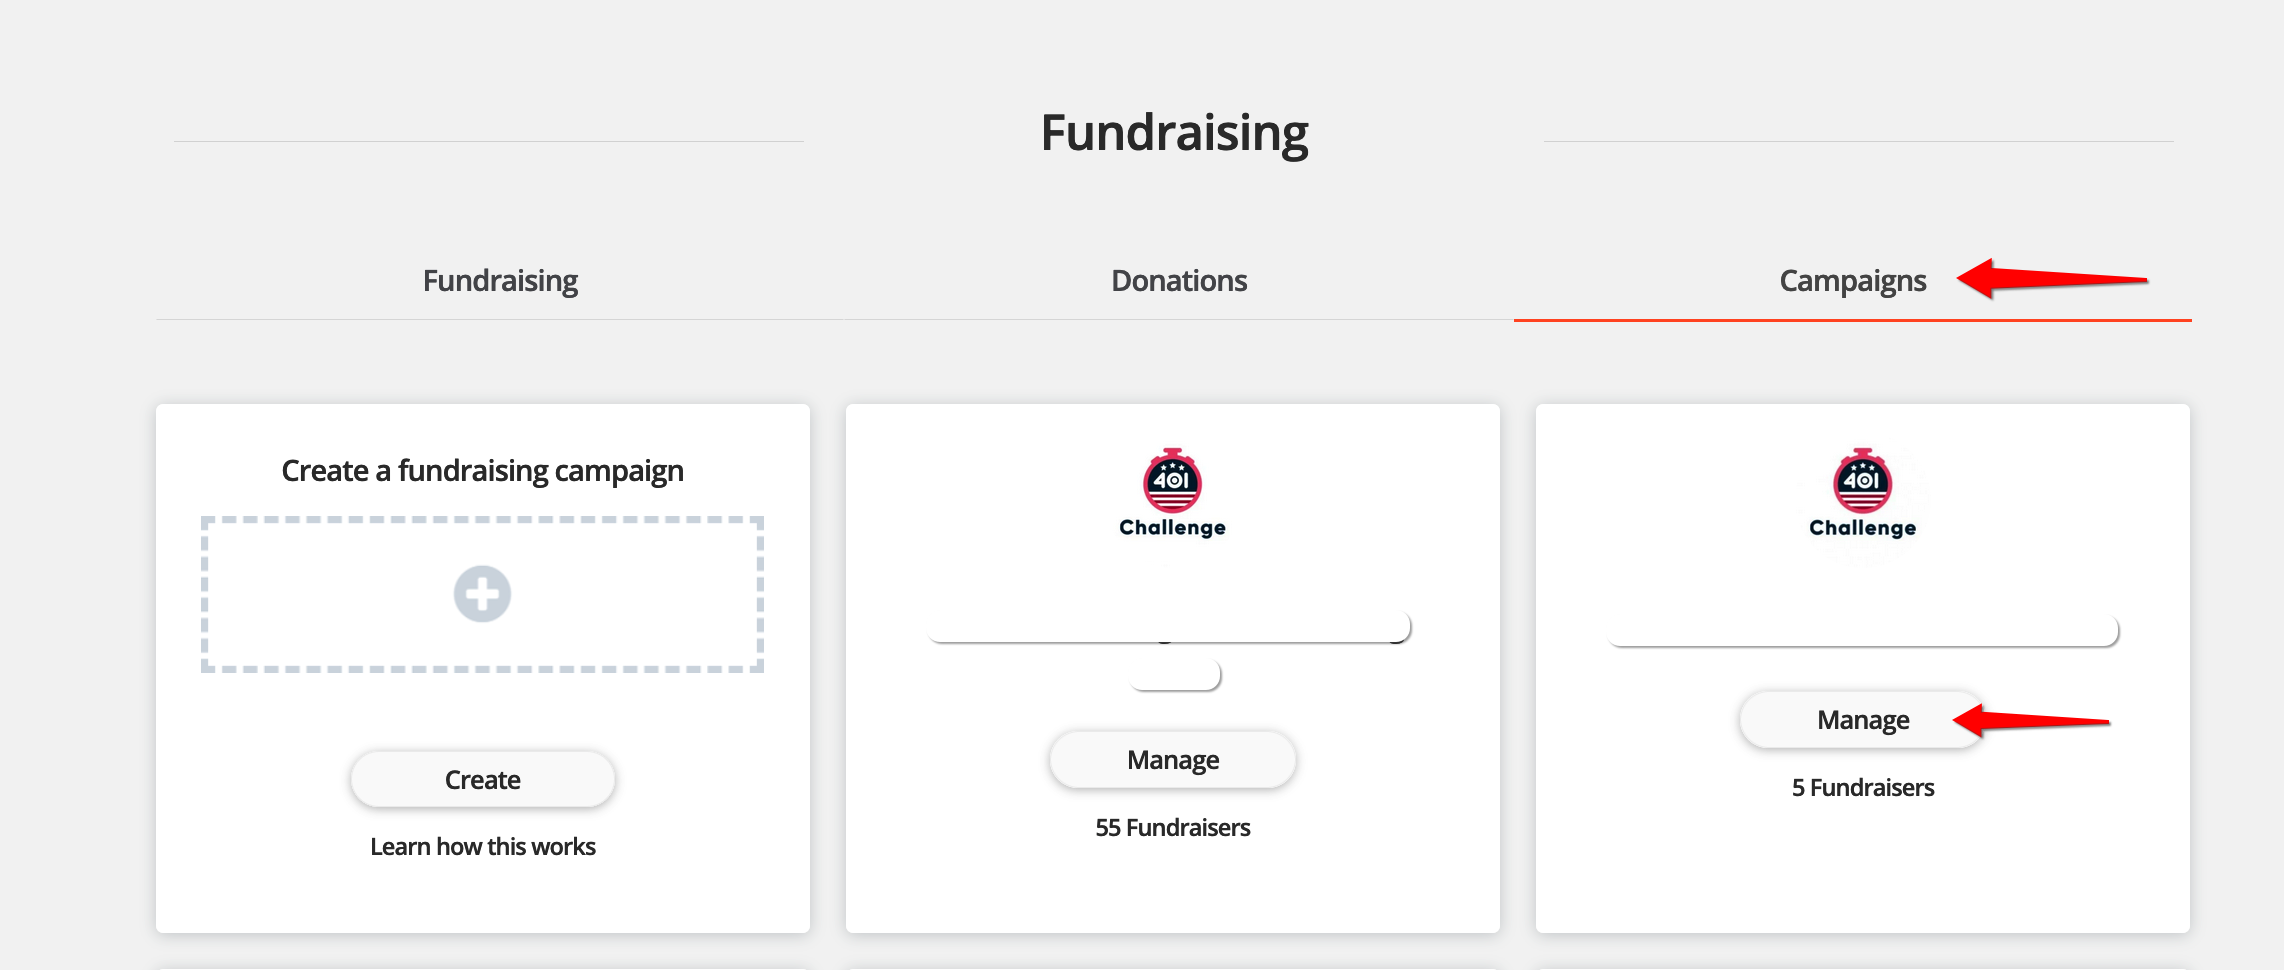Click the blank title bar in the 55 Fundraisers card
This screenshot has height=970, width=2284.
click(1168, 627)
